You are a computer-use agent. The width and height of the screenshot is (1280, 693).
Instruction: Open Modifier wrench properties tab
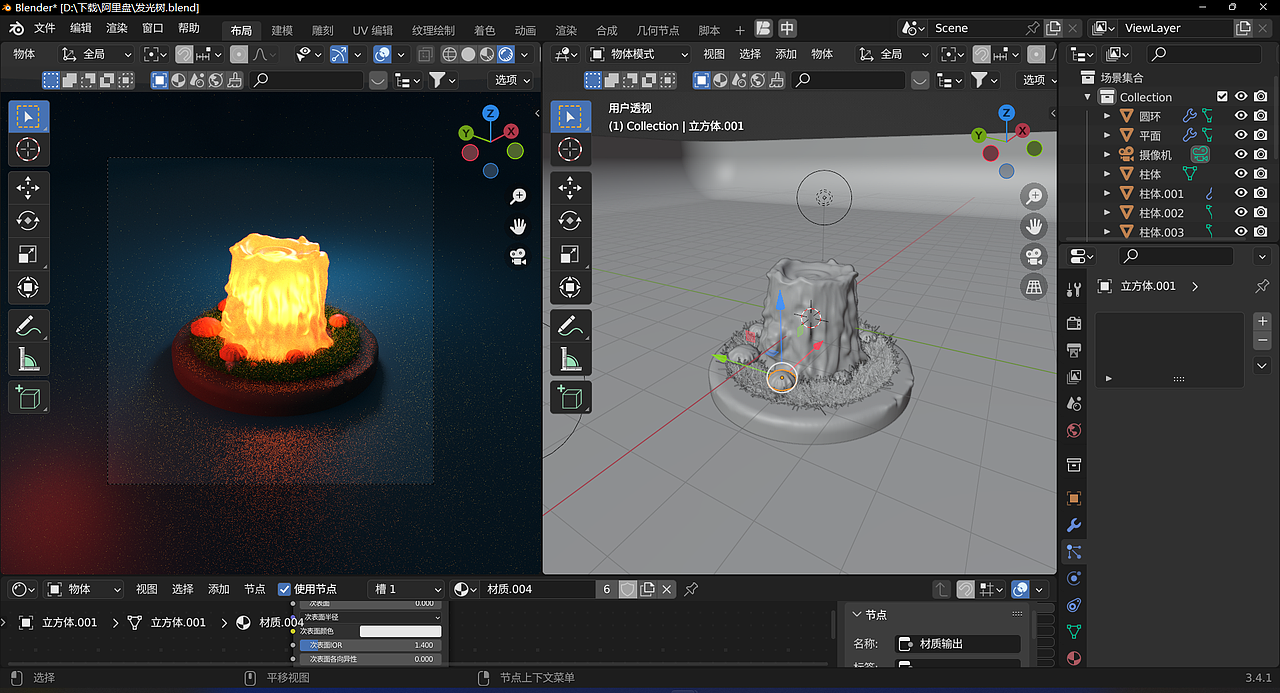[x=1074, y=525]
